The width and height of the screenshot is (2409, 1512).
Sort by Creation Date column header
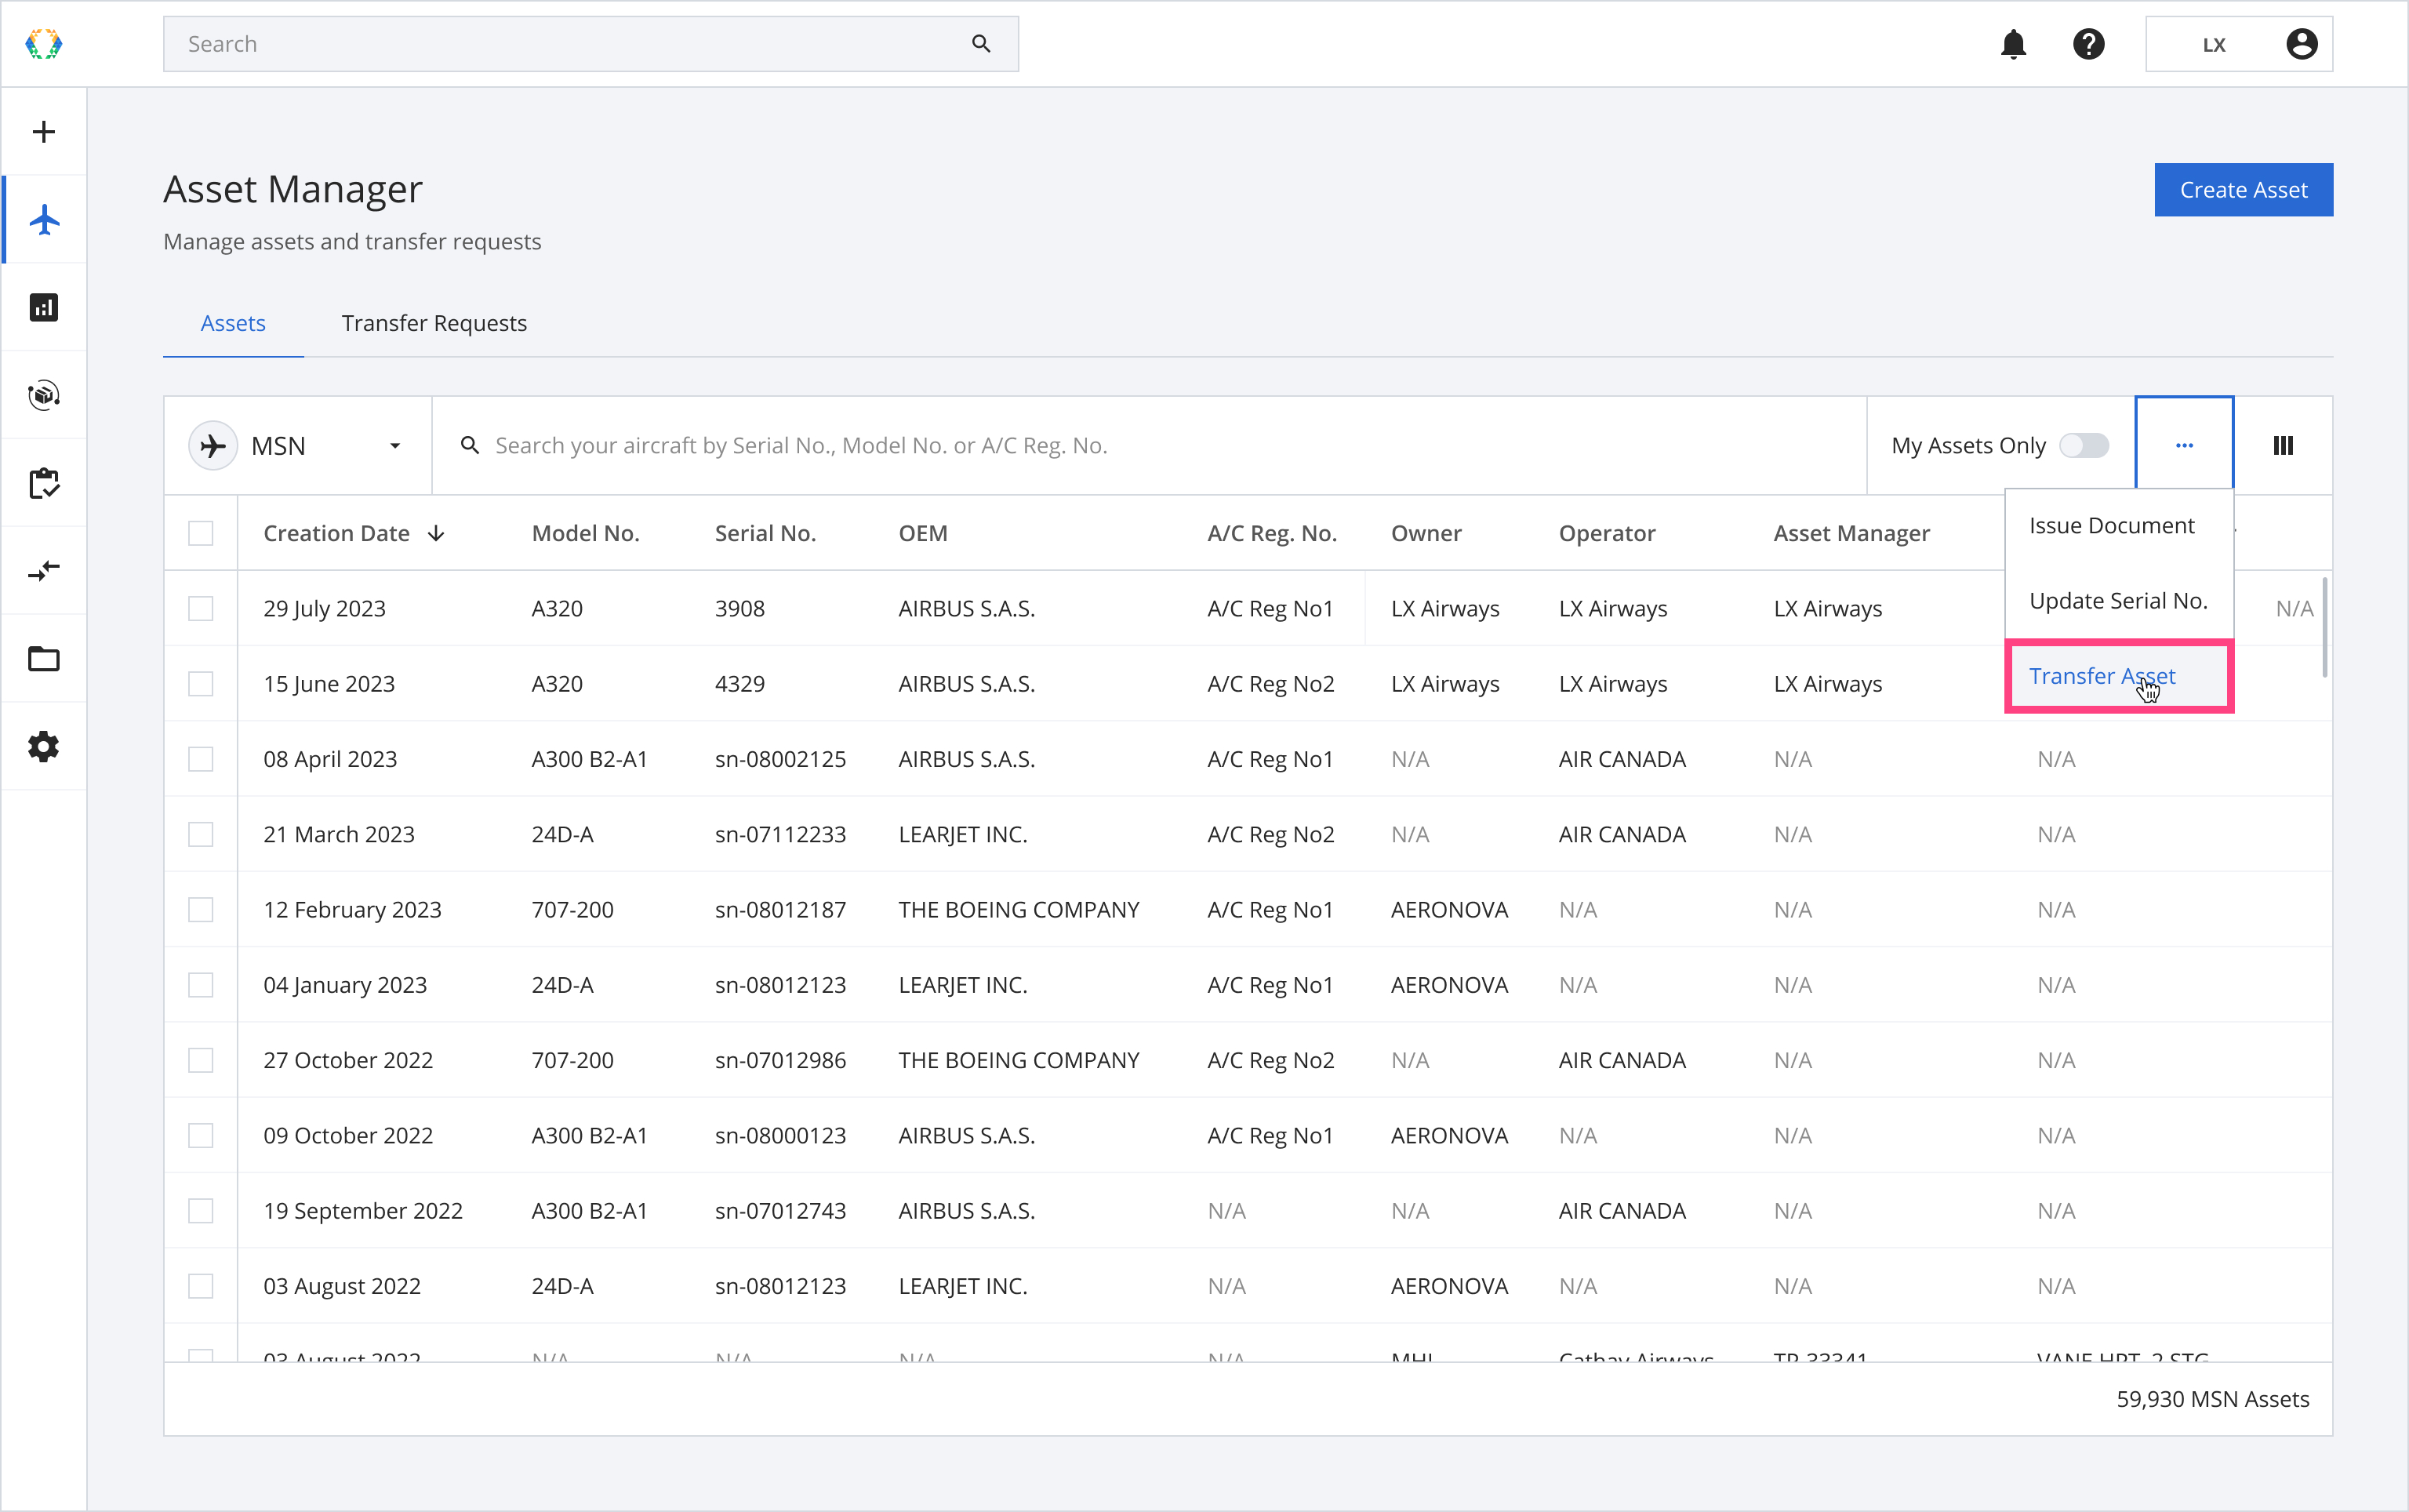click(336, 534)
